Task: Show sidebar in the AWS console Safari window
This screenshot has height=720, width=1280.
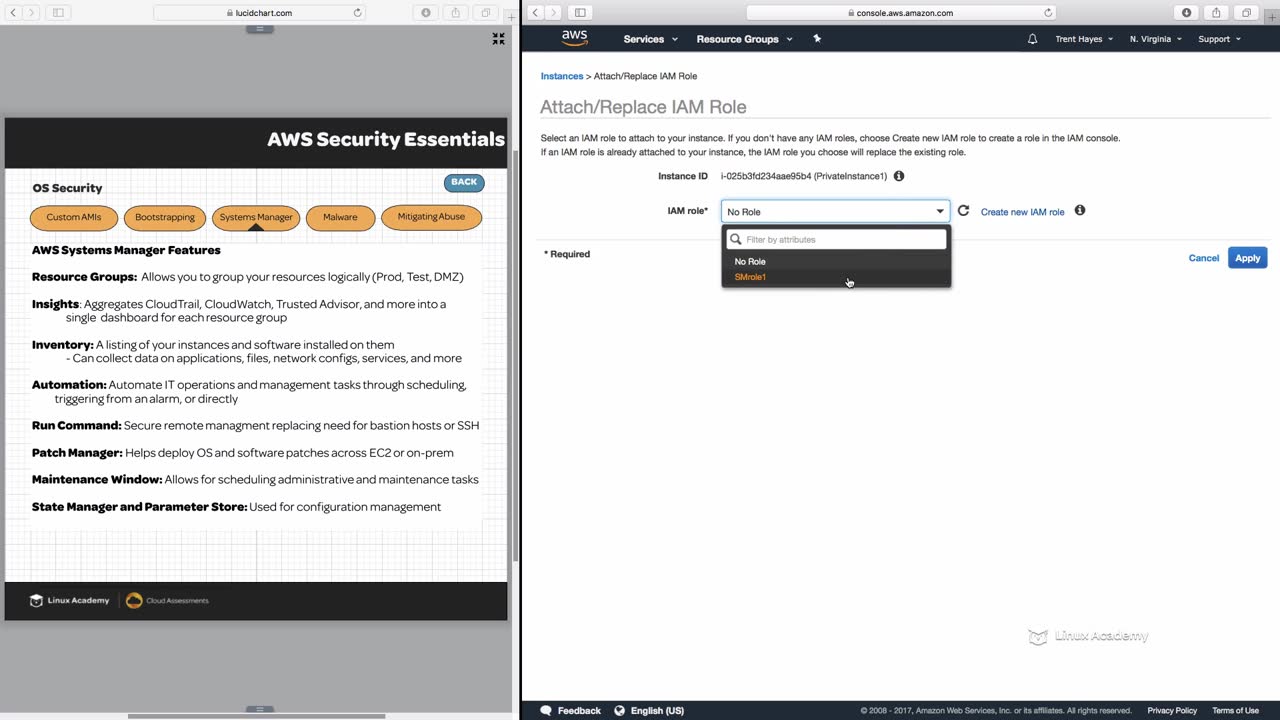Action: (x=580, y=13)
